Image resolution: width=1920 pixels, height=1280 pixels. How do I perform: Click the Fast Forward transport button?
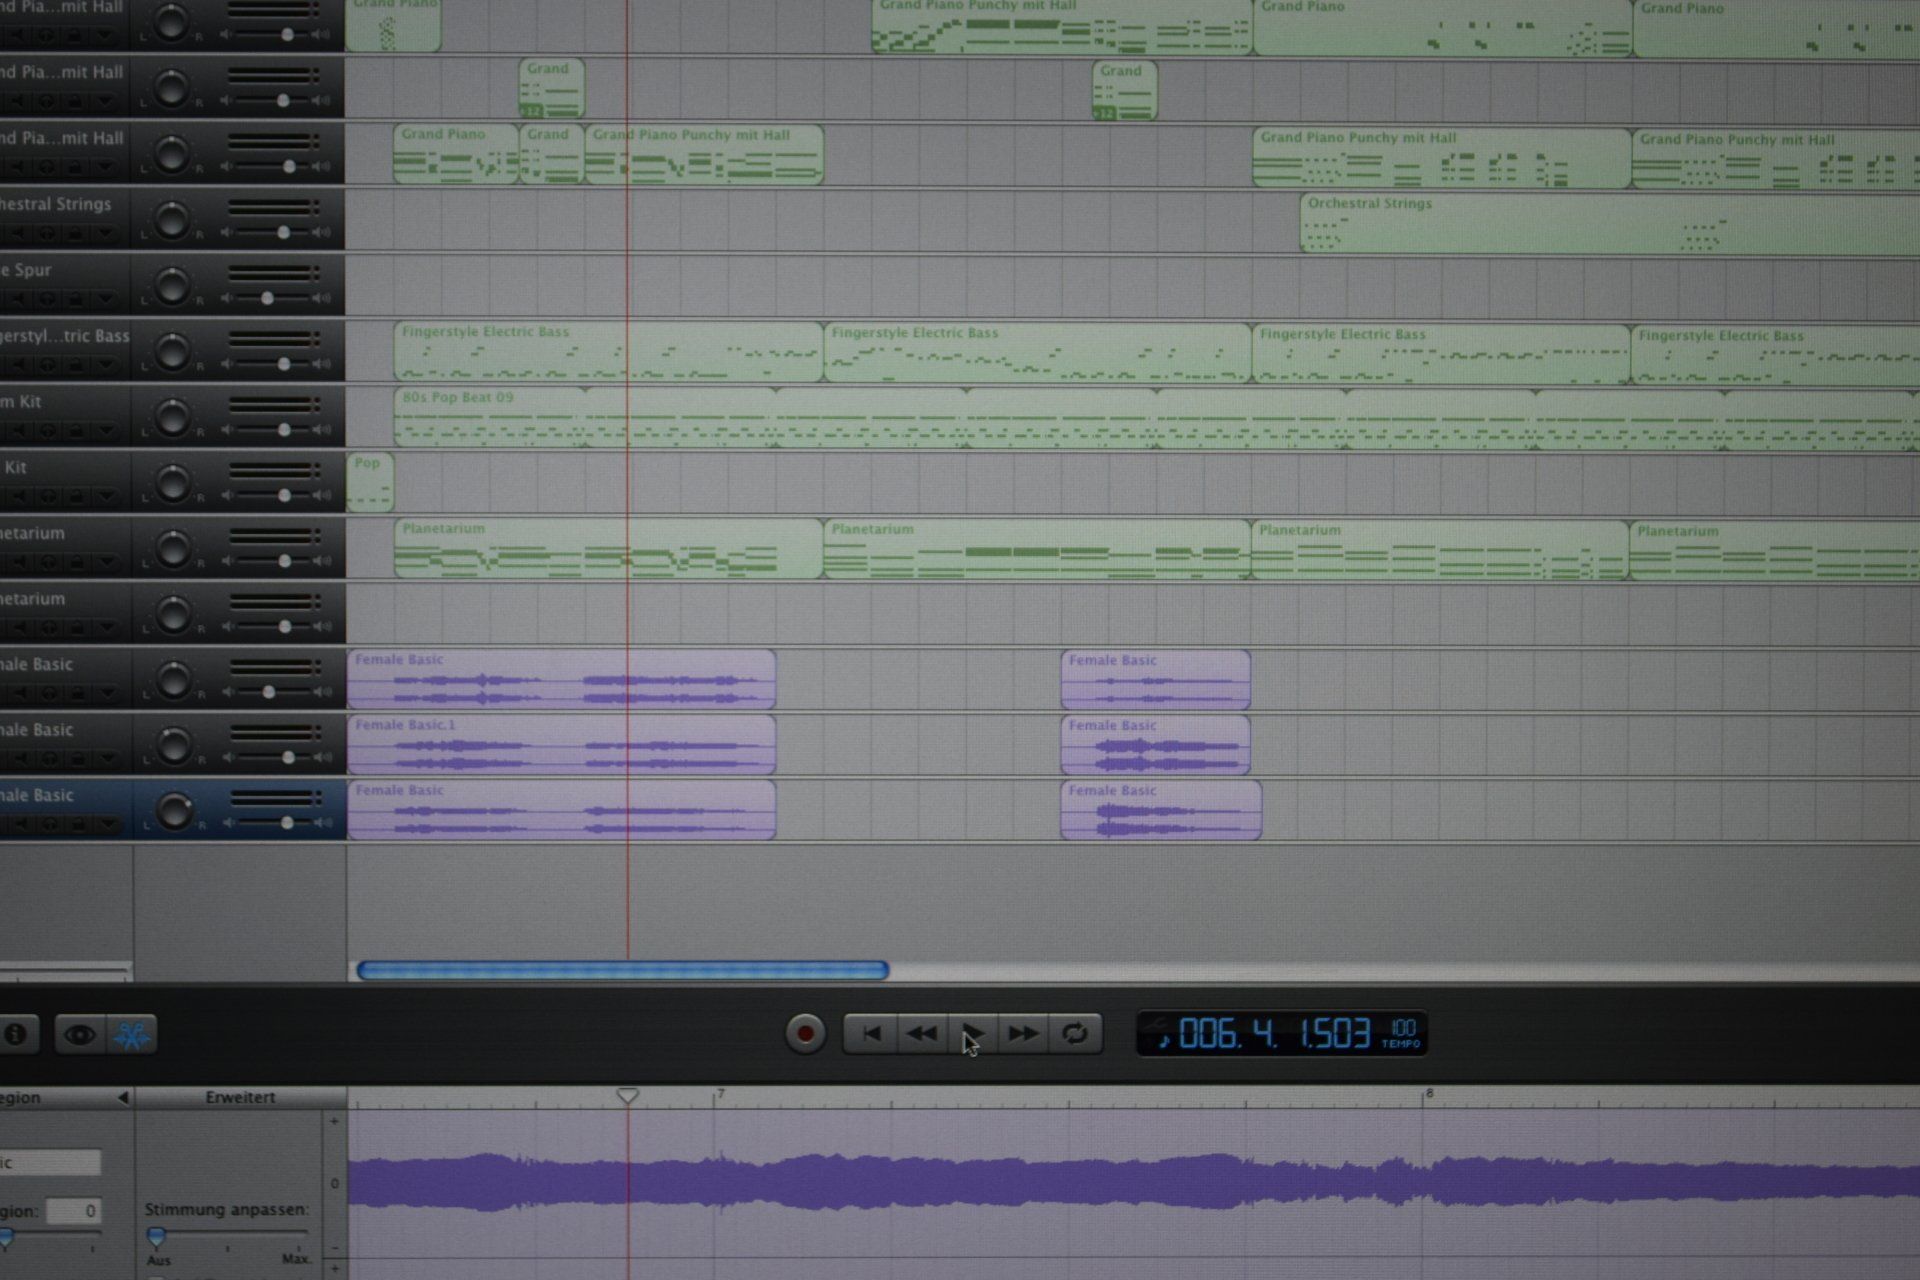tap(1023, 1033)
